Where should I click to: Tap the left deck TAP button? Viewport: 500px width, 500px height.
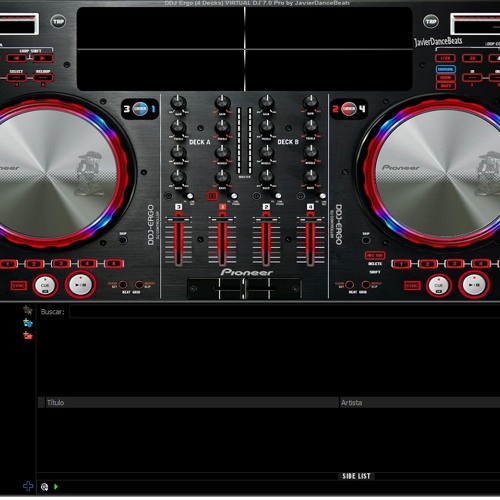tap(58, 22)
